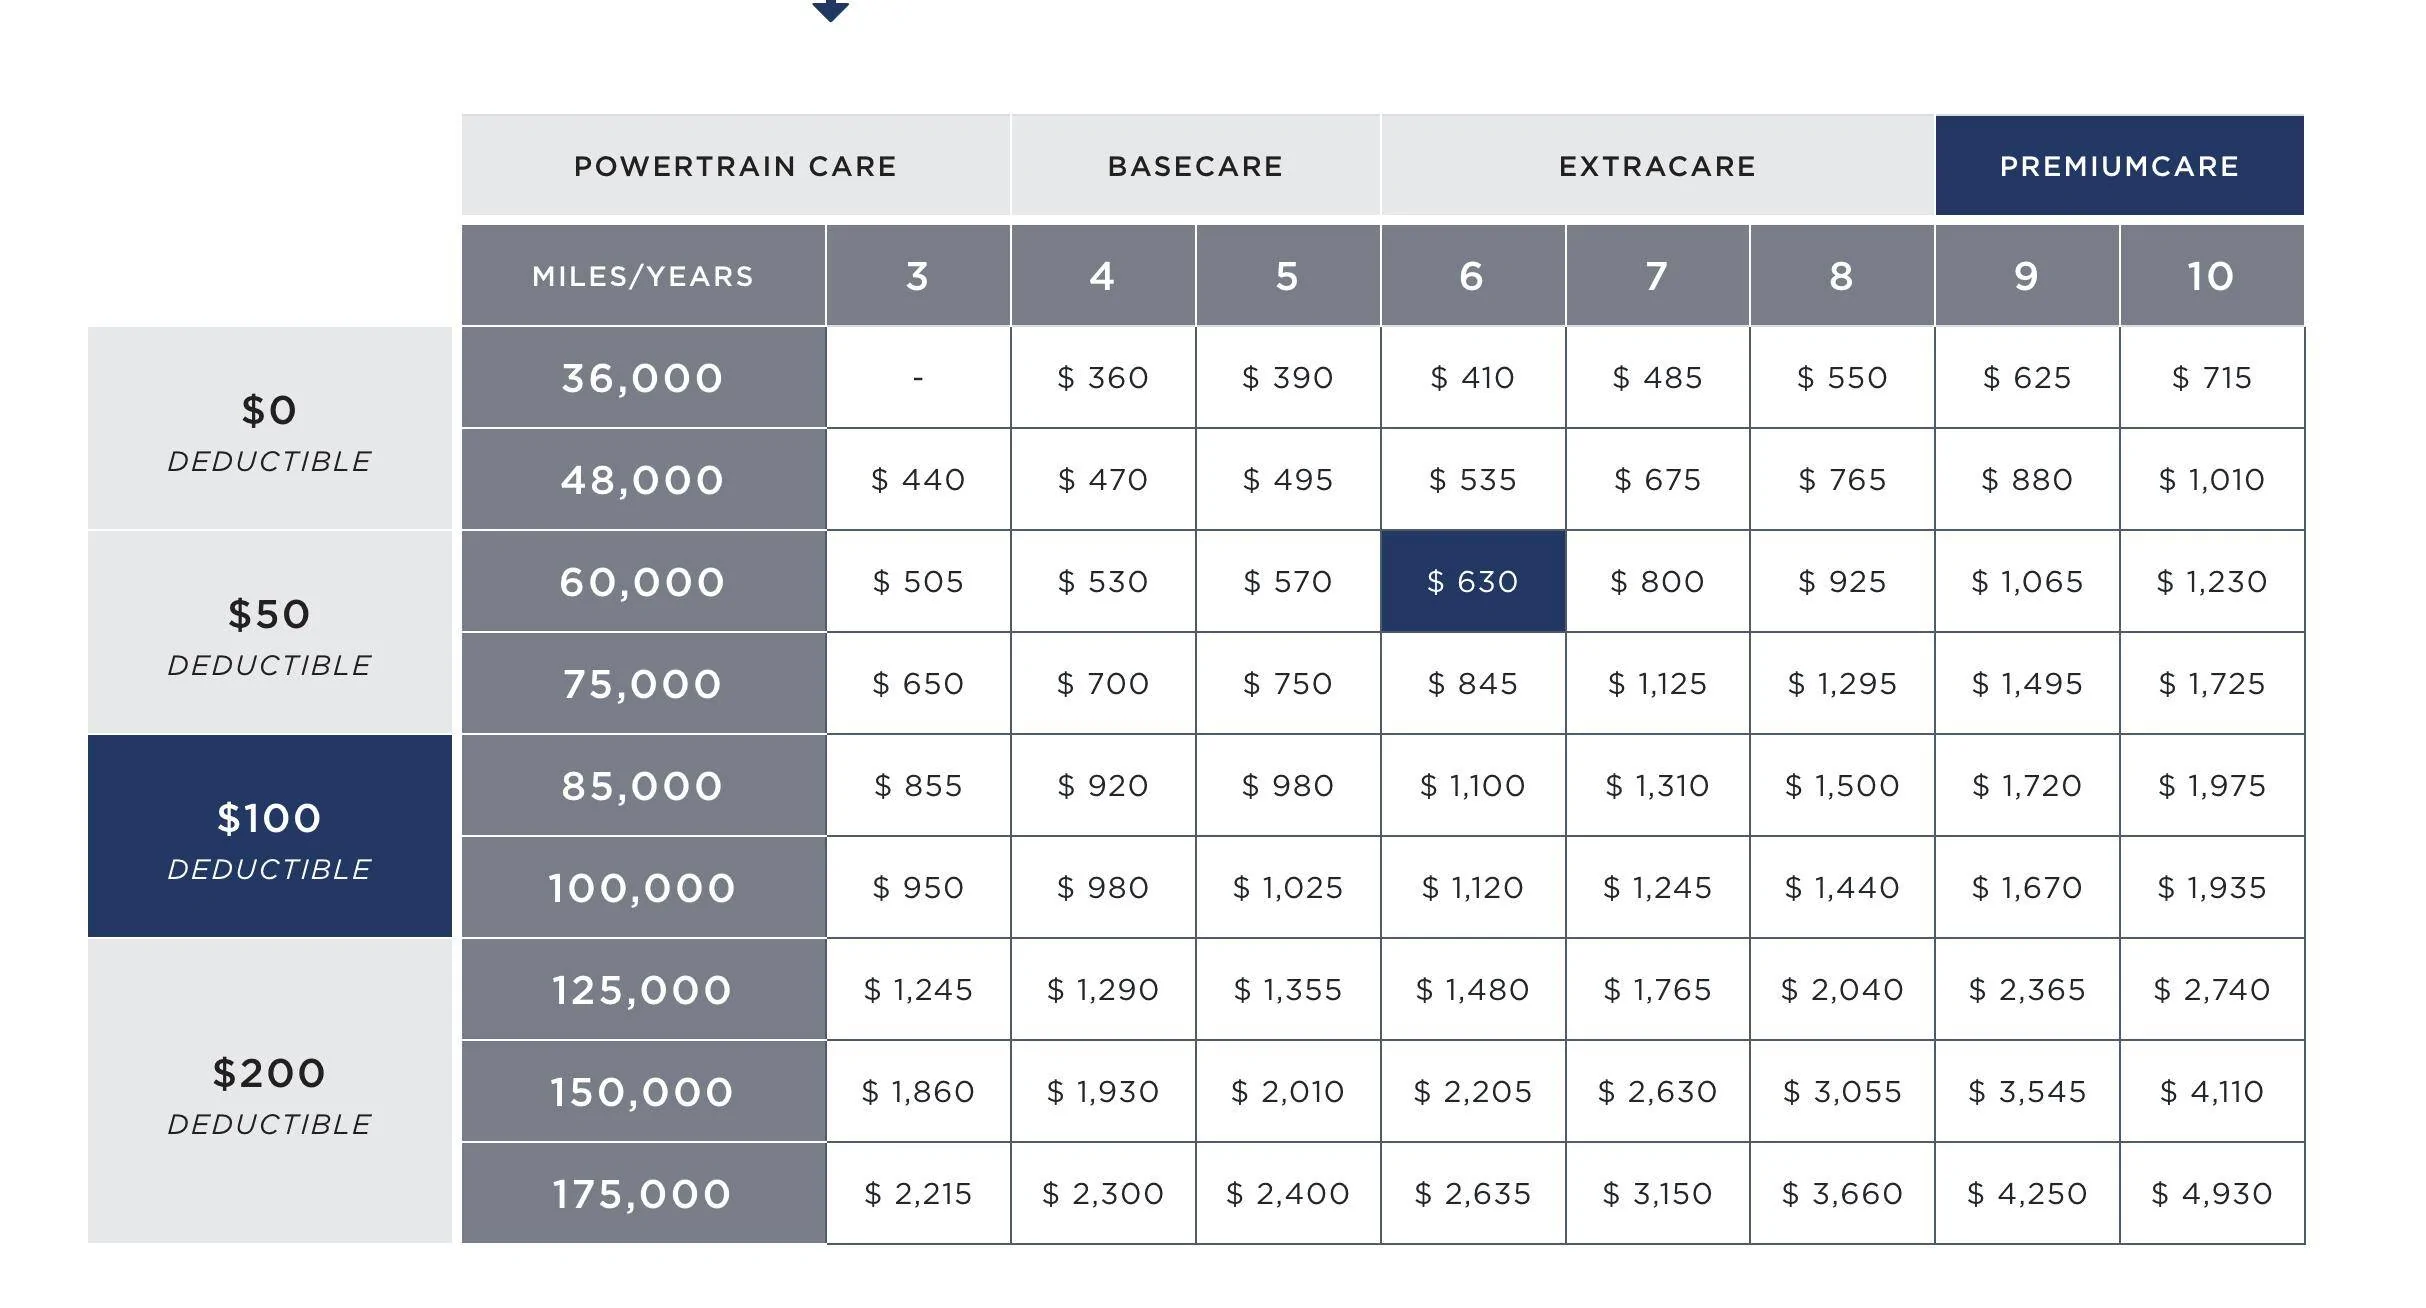This screenshot has height=1308, width=2426.
Task: Click the 175,000 miles row header
Action: coord(643,1193)
